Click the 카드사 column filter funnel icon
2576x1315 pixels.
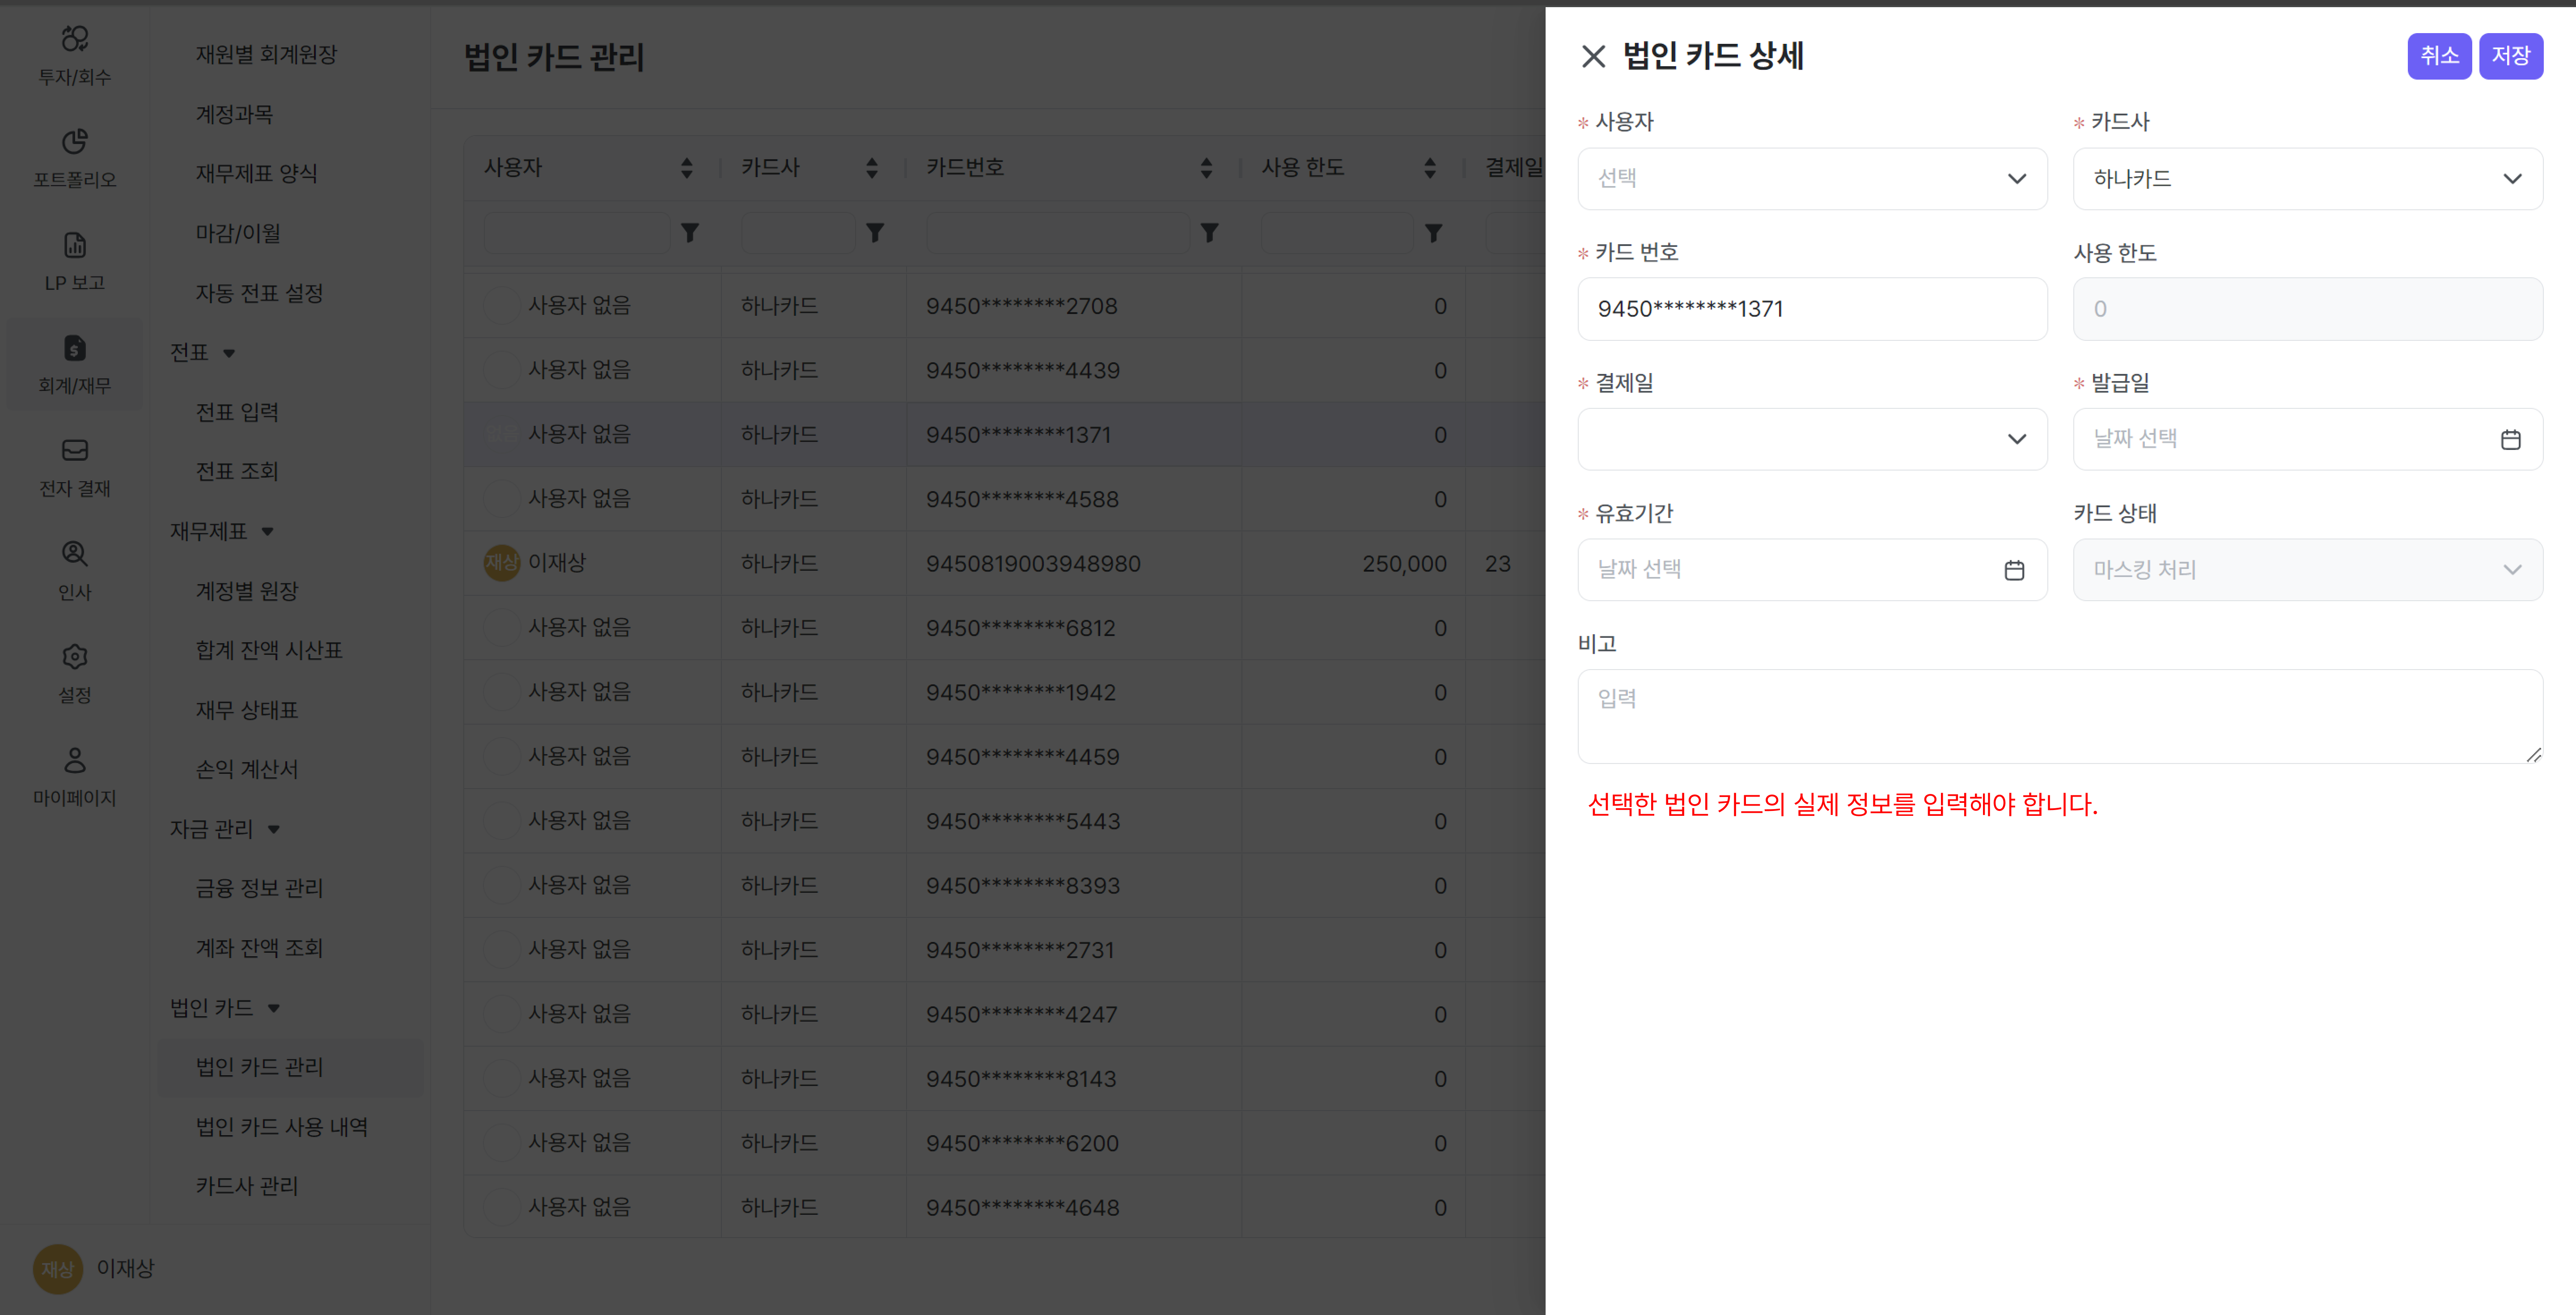[875, 232]
